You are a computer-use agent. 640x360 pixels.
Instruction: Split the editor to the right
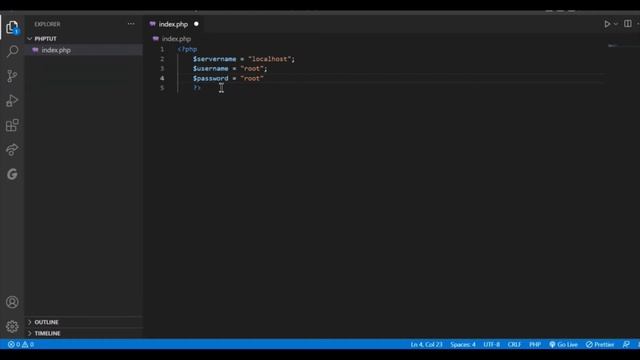pyautogui.click(x=628, y=24)
